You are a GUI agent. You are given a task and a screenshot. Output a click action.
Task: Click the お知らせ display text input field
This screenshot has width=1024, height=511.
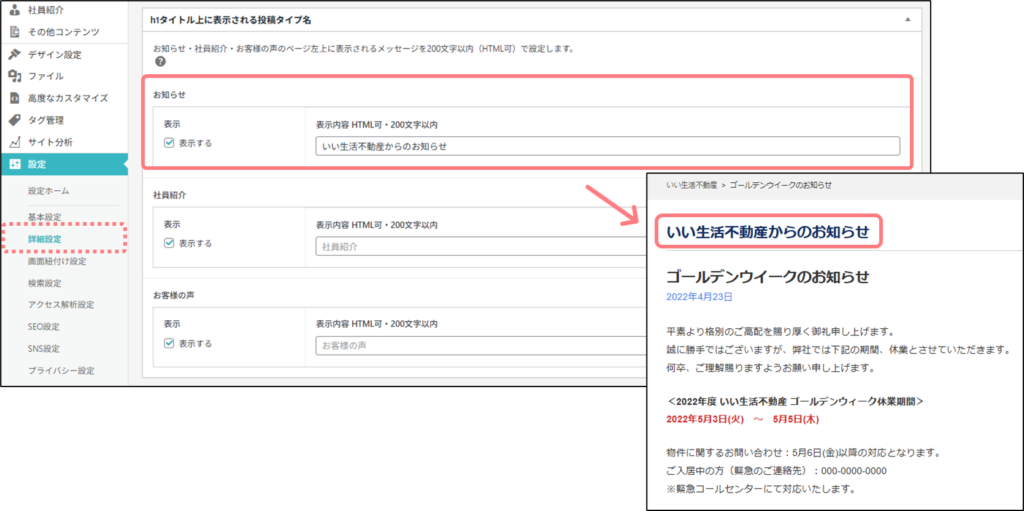coord(607,146)
